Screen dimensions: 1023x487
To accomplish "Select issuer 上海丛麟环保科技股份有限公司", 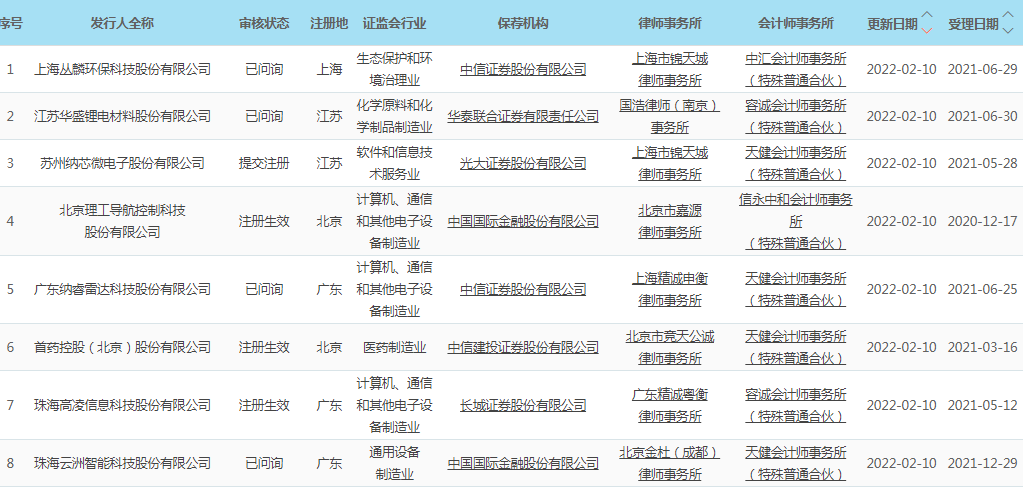I will point(123,69).
